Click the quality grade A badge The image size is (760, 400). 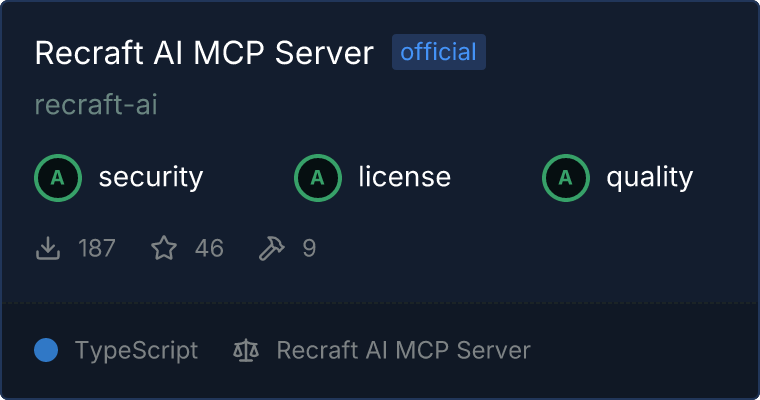pyautogui.click(x=566, y=178)
